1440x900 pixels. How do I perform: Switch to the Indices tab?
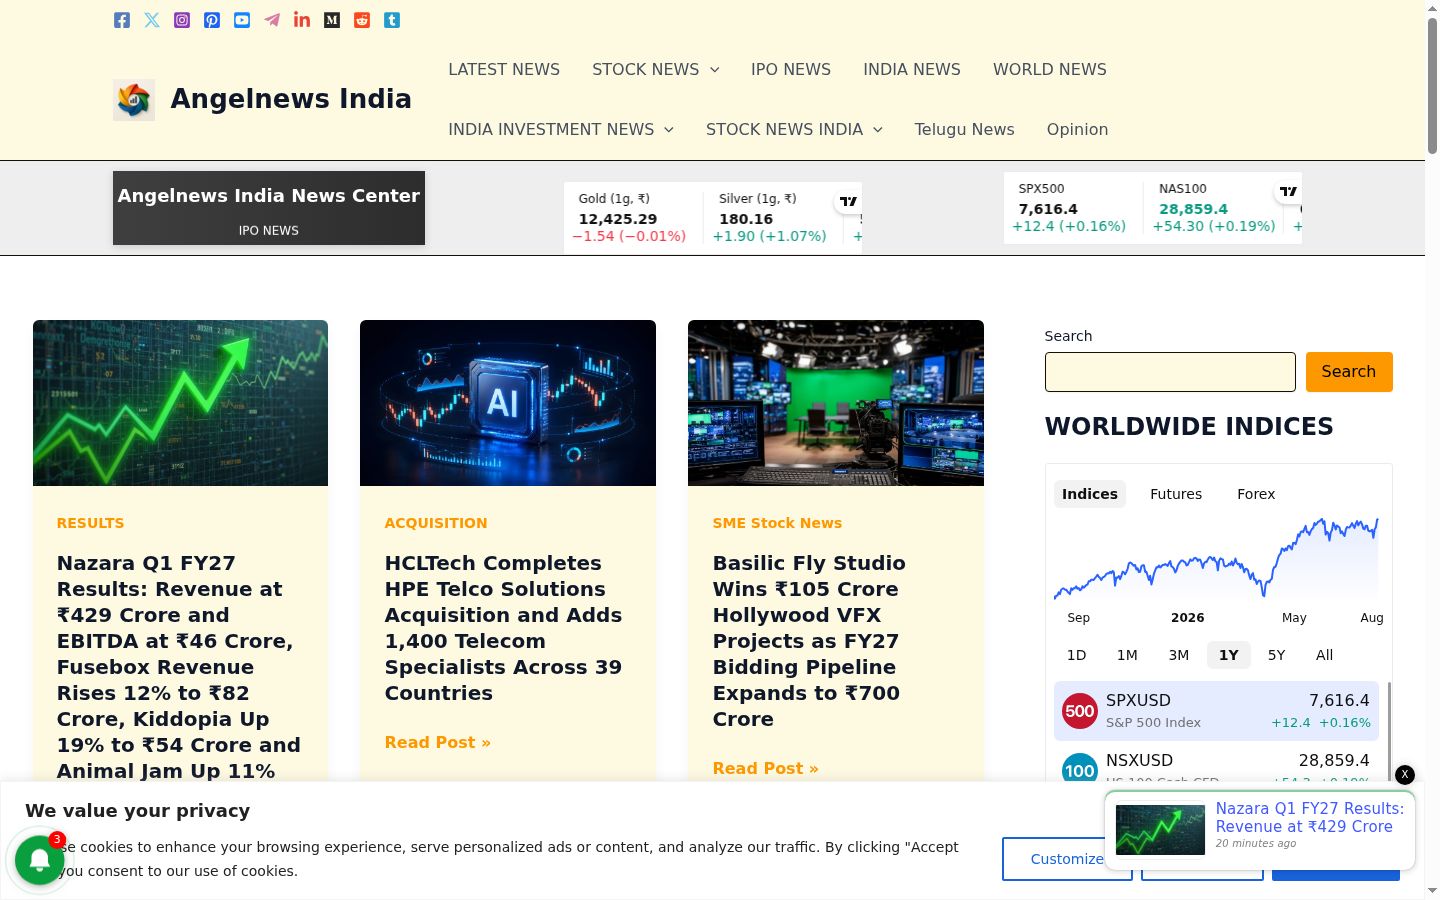point(1090,494)
